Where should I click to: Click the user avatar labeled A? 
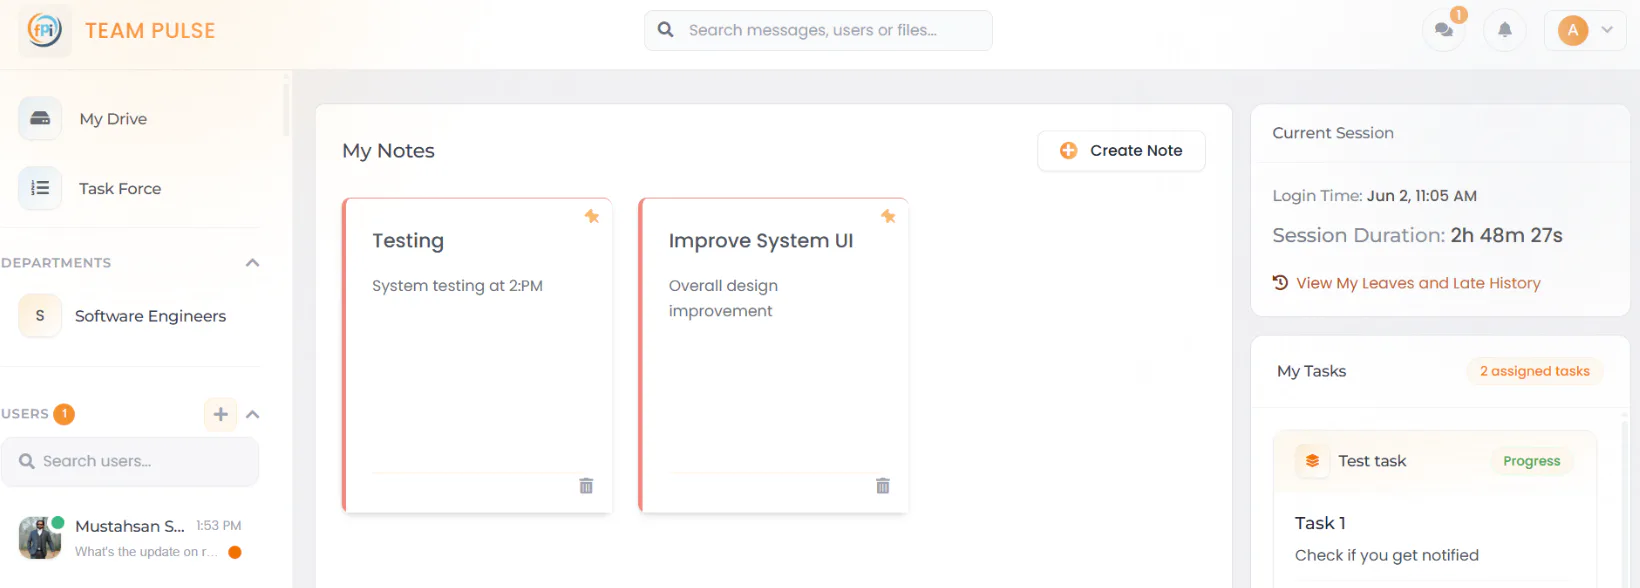click(x=1572, y=30)
